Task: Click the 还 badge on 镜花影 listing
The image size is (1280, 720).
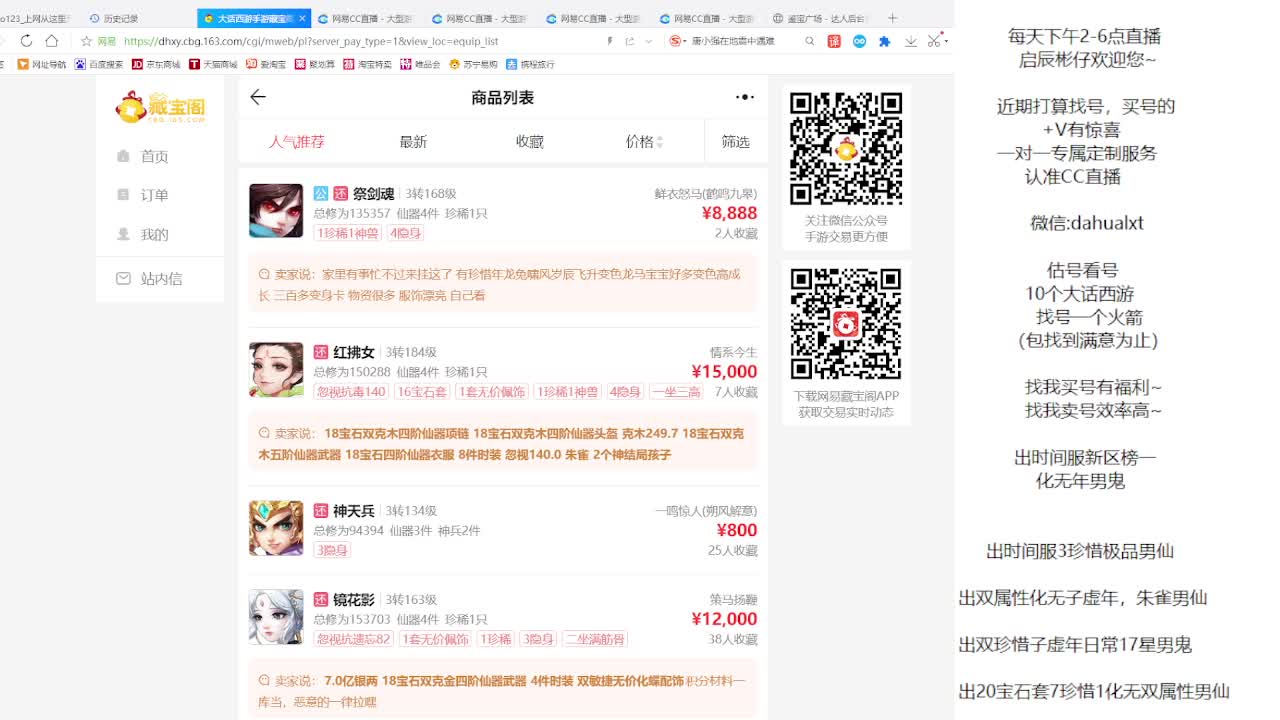Action: 321,600
